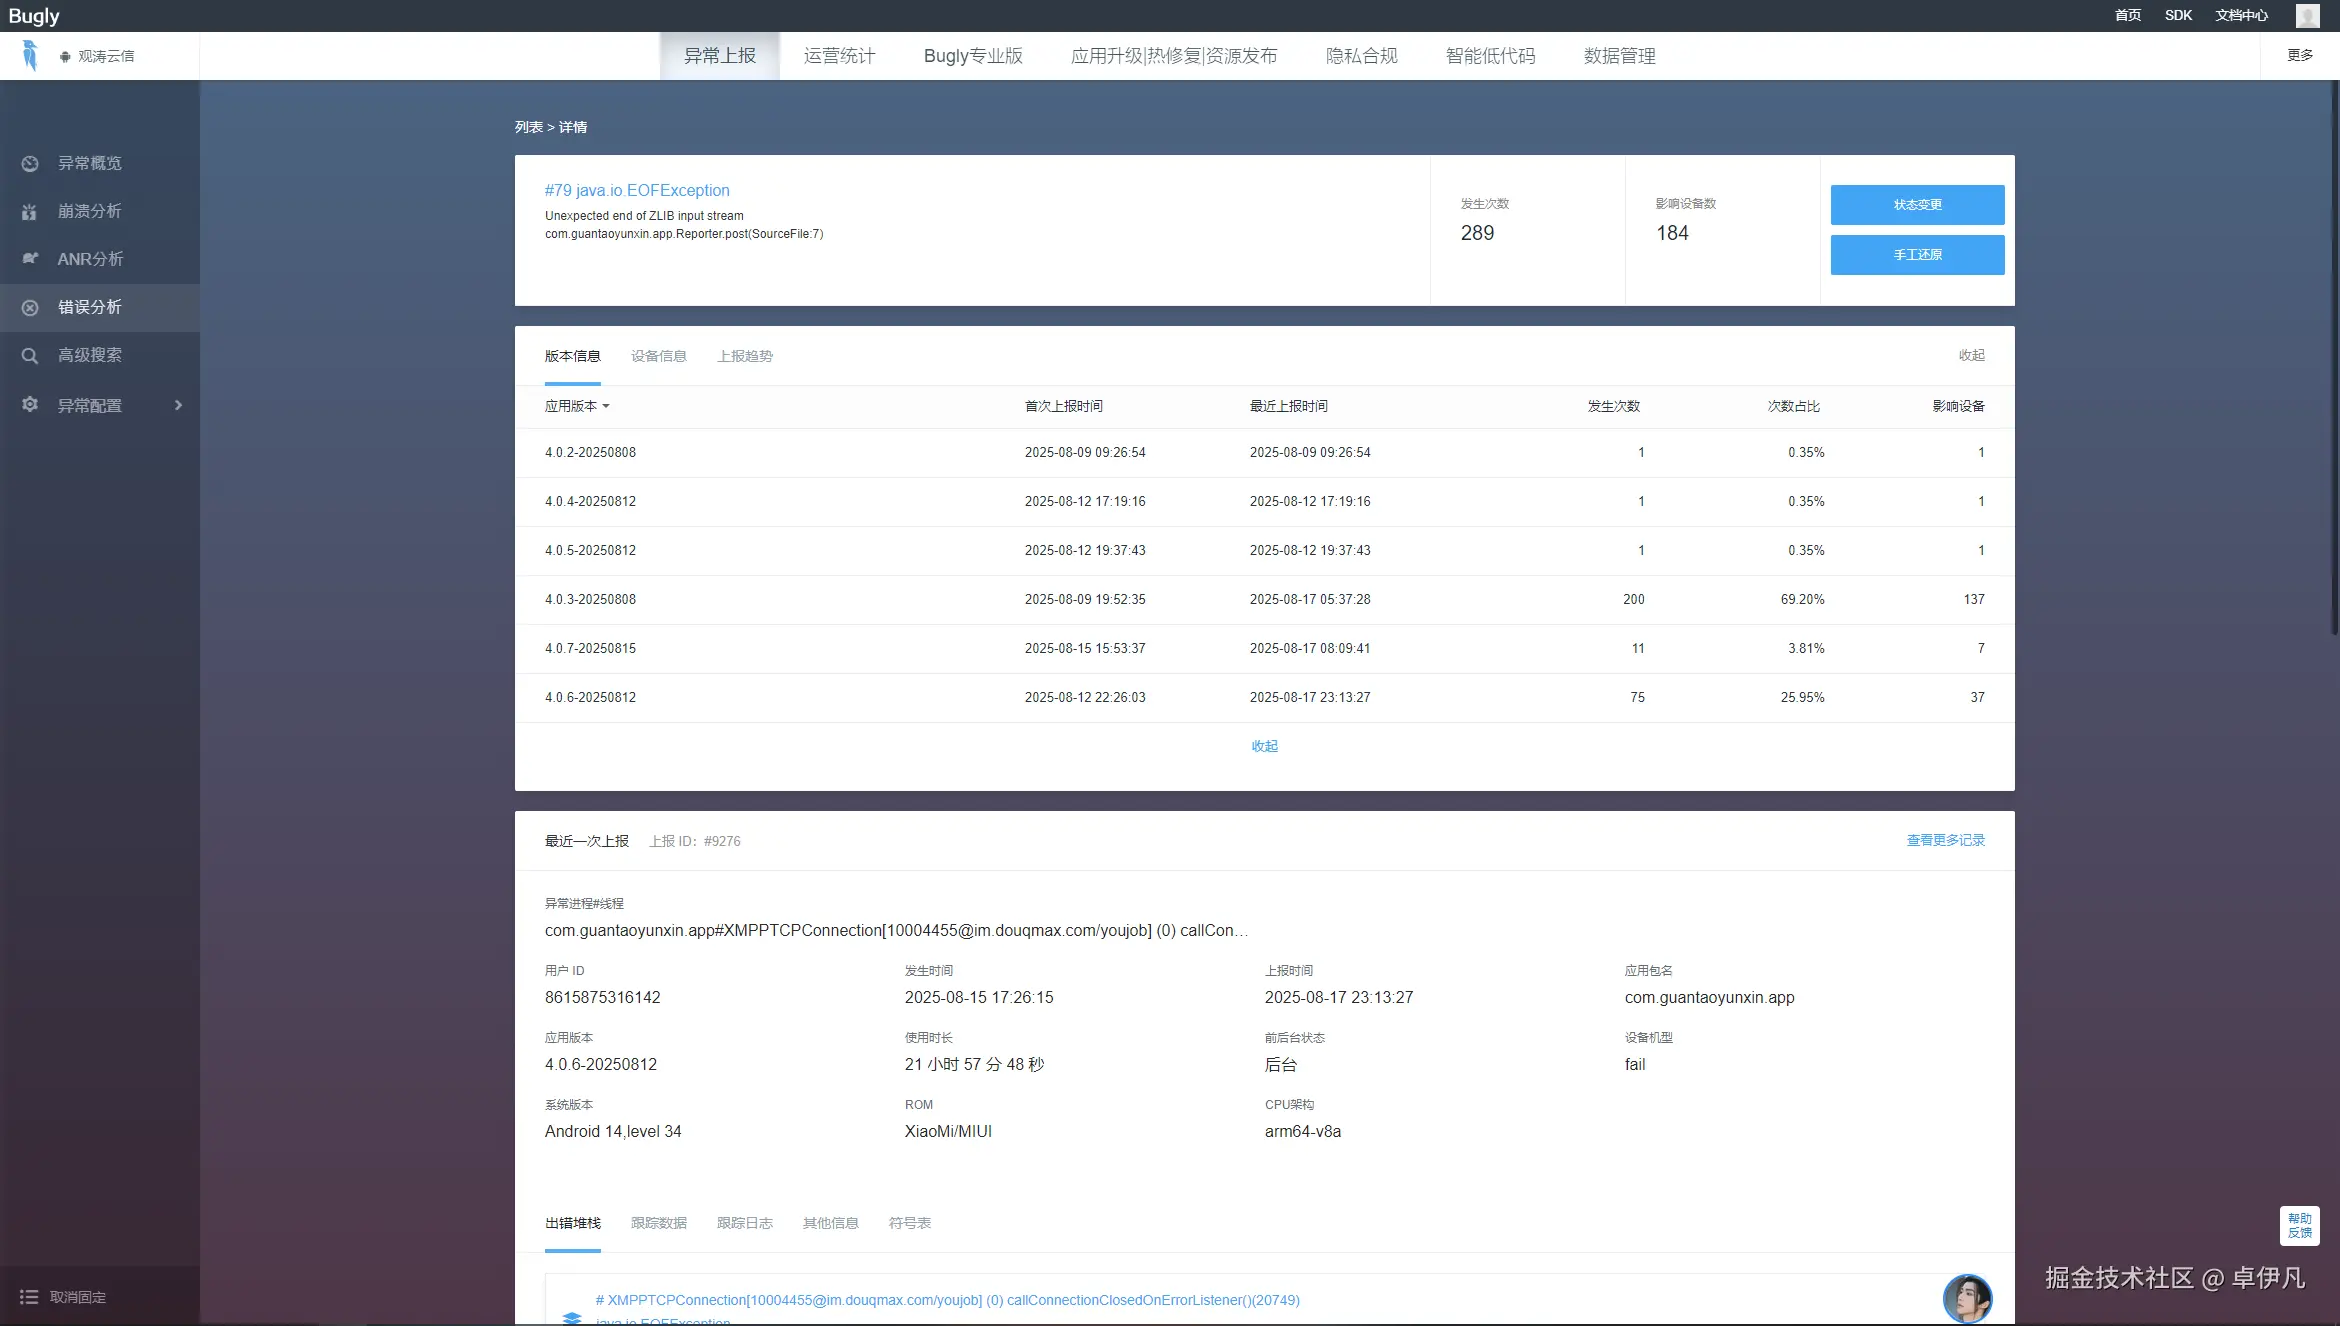The image size is (2340, 1326).
Task: Sort by 应用版本 dropdown arrow
Action: point(606,407)
